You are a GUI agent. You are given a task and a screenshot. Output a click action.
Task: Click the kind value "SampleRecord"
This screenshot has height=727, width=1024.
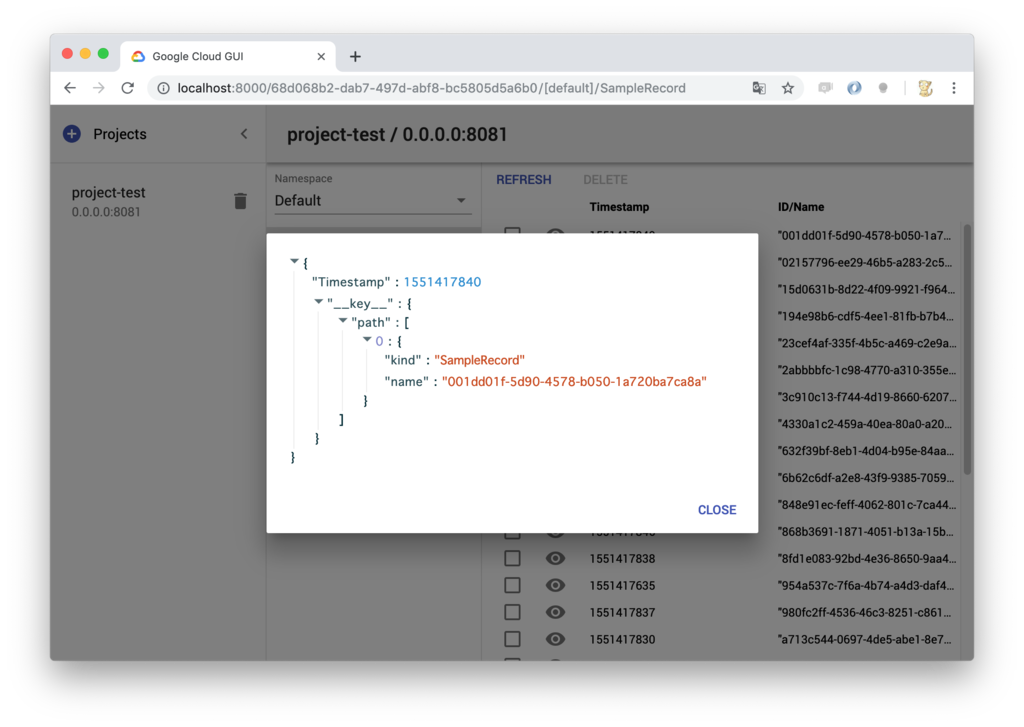(479, 360)
